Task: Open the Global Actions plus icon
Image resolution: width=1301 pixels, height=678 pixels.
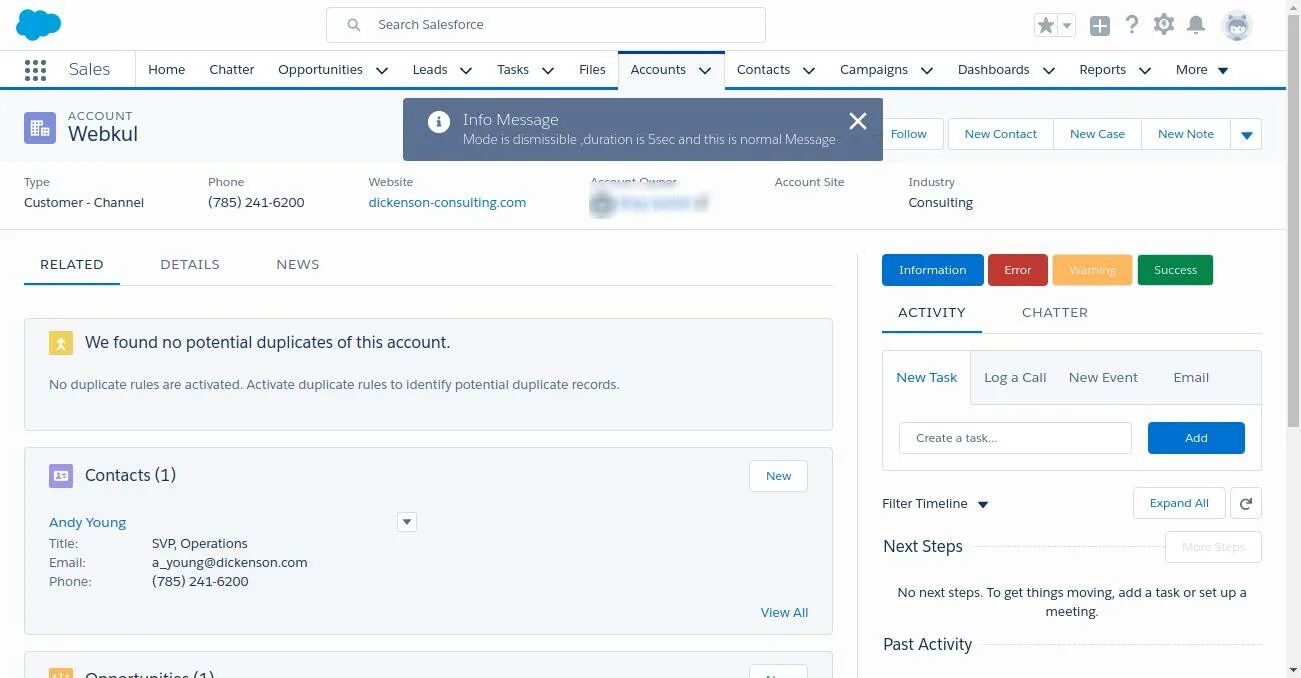Action: [x=1100, y=26]
